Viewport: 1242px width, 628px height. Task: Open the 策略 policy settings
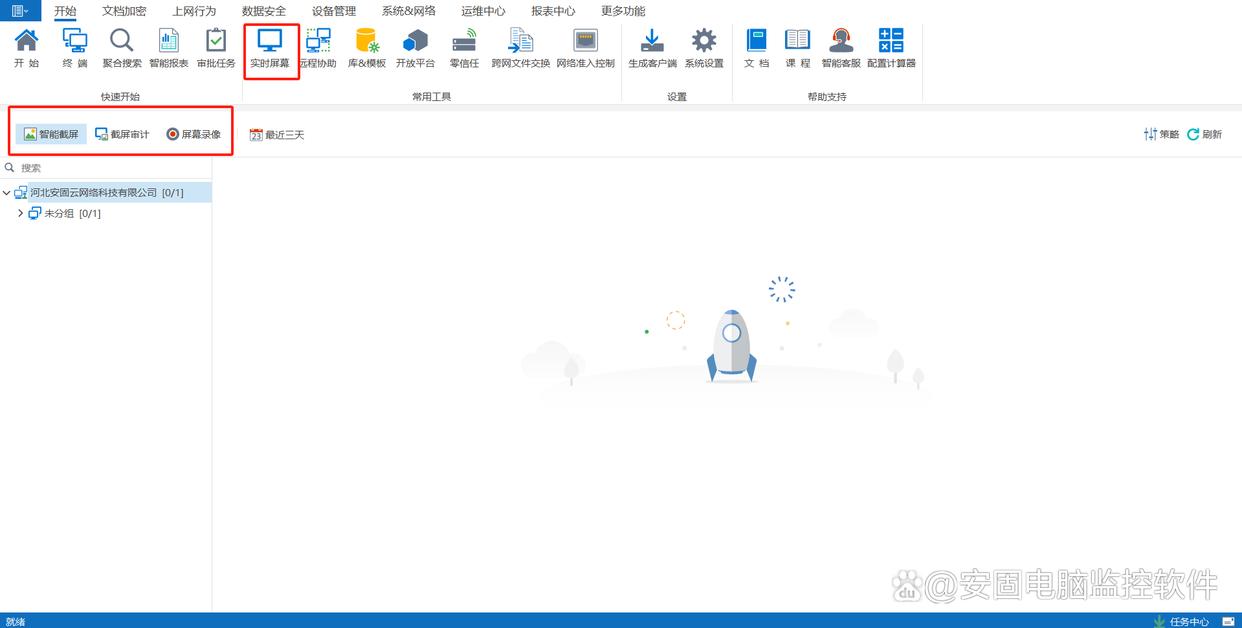click(x=1162, y=134)
